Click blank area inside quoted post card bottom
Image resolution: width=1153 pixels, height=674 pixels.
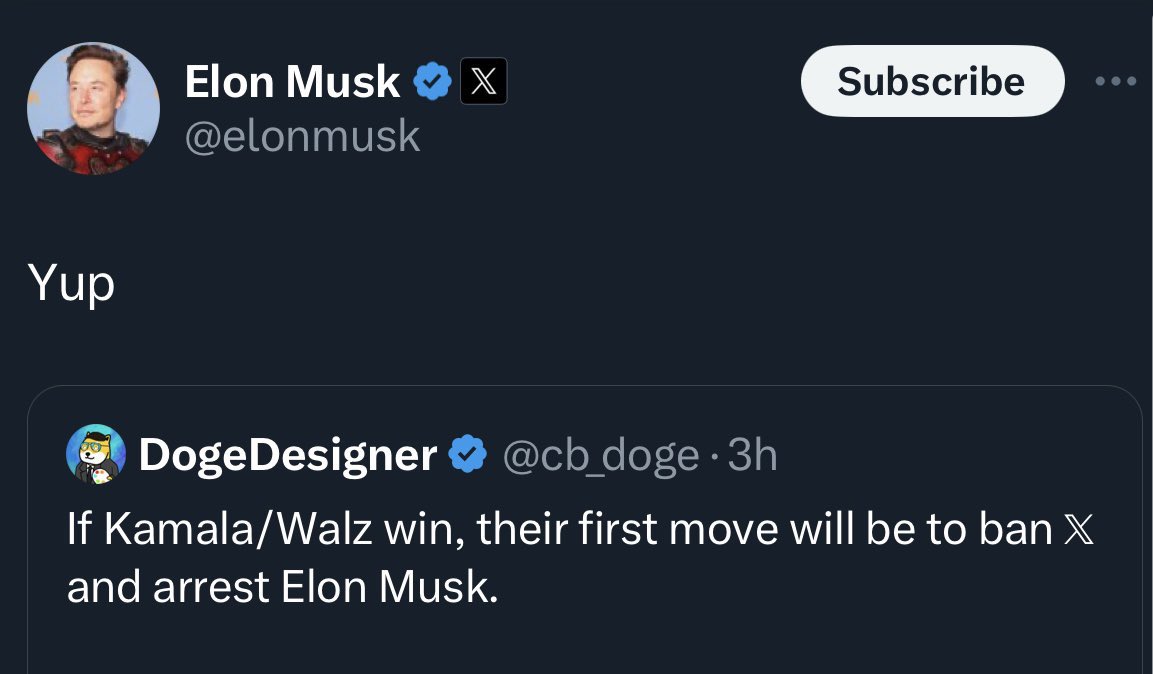point(585,643)
